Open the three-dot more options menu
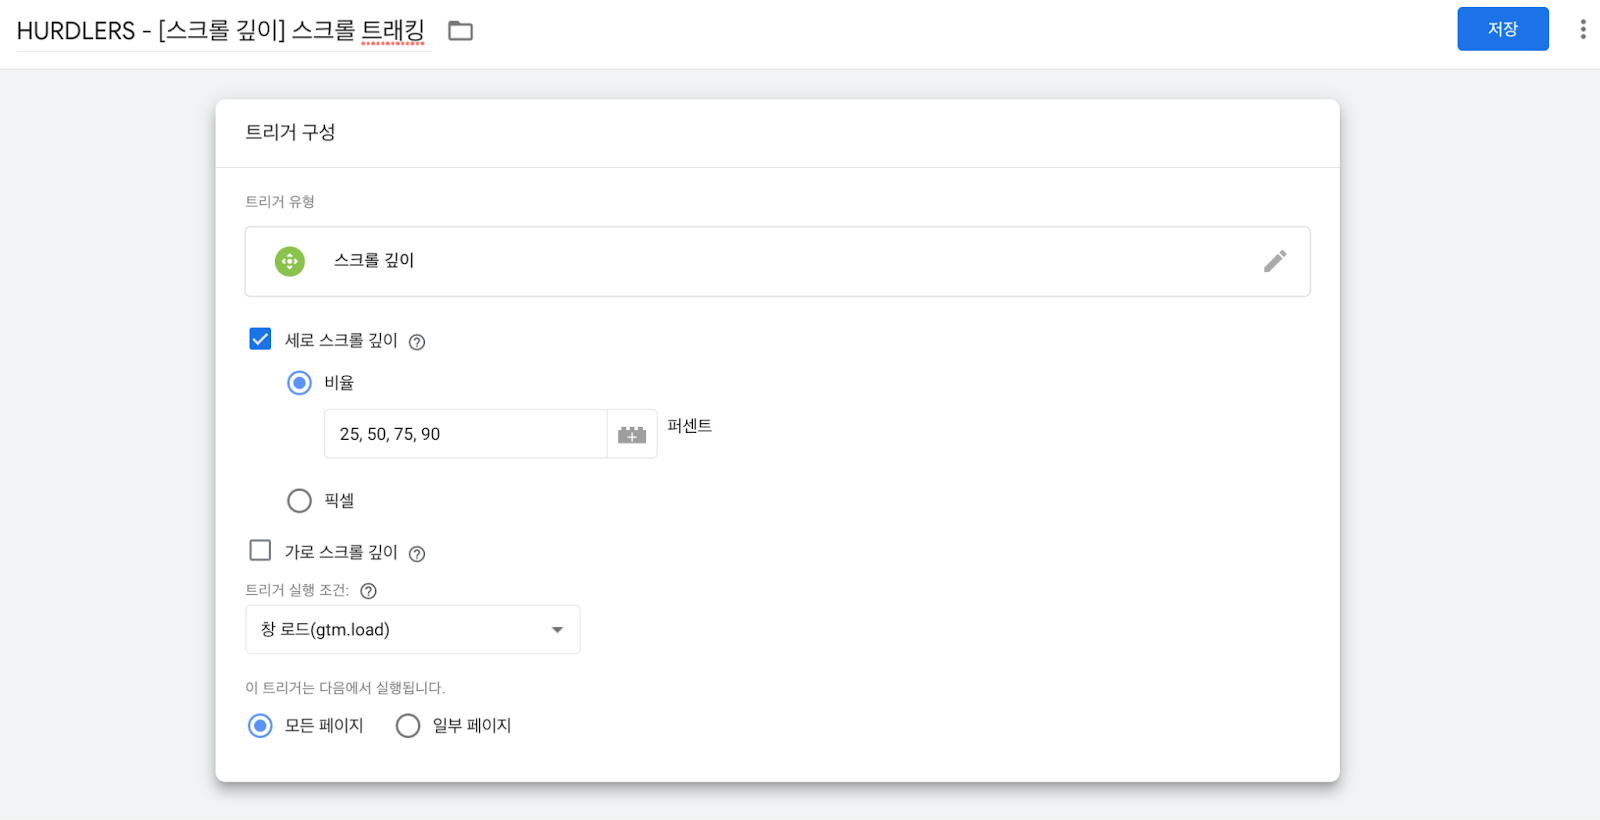This screenshot has width=1600, height=820. 1582,29
